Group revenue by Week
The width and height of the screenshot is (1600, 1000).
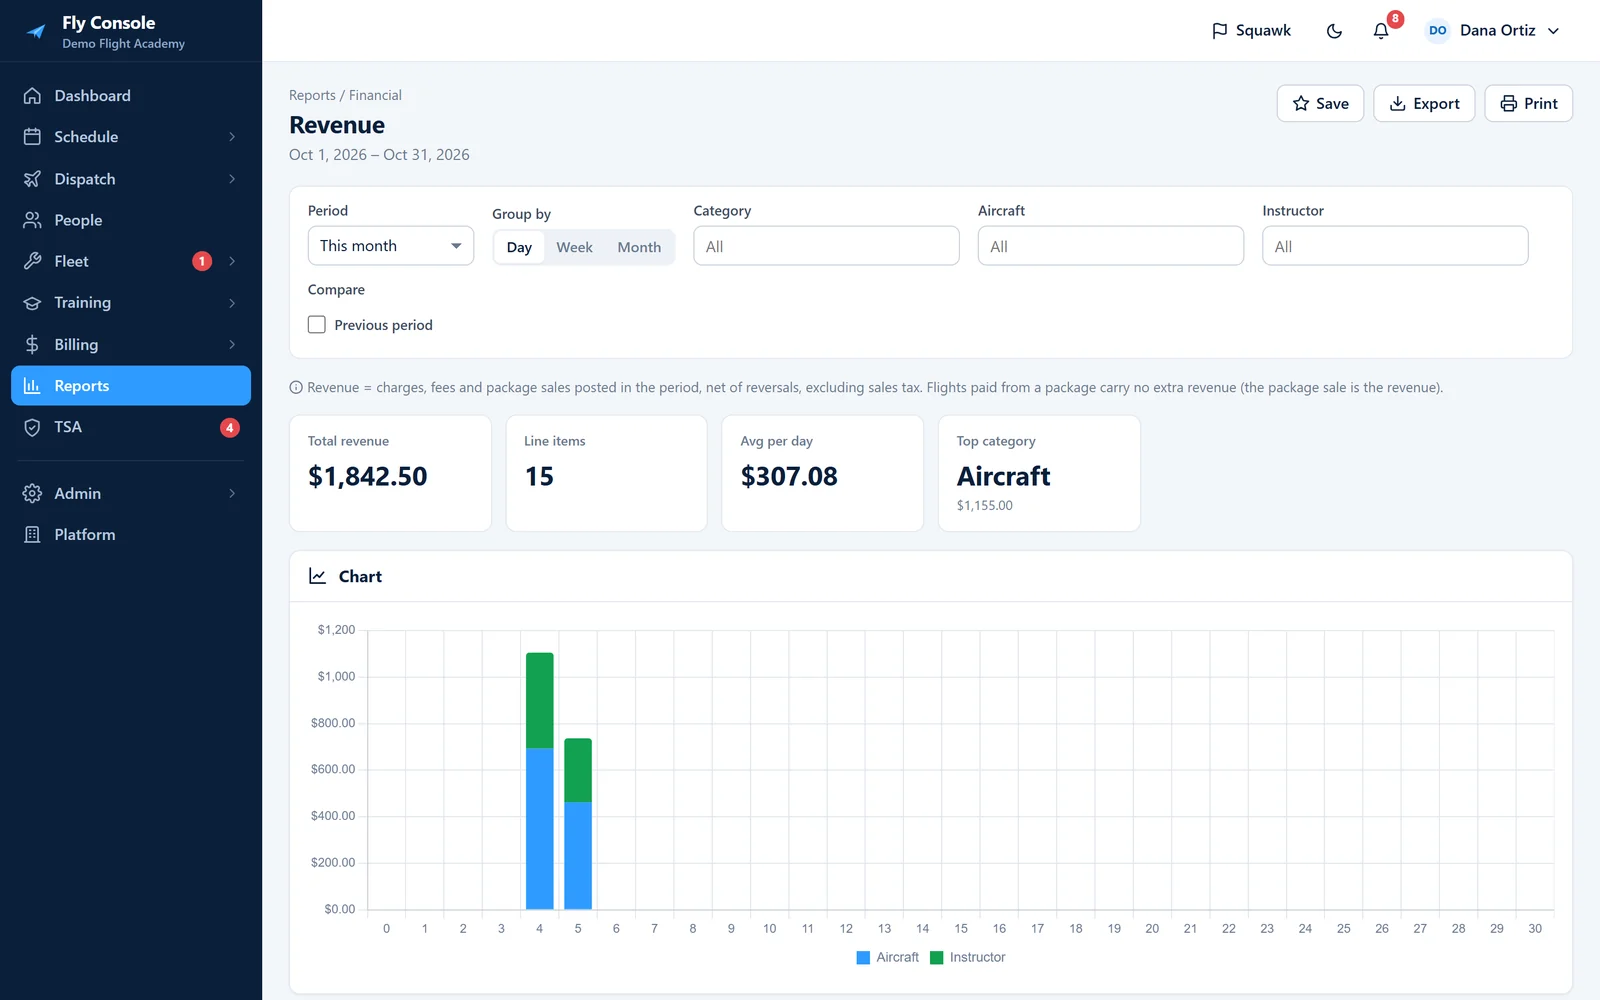574,247
